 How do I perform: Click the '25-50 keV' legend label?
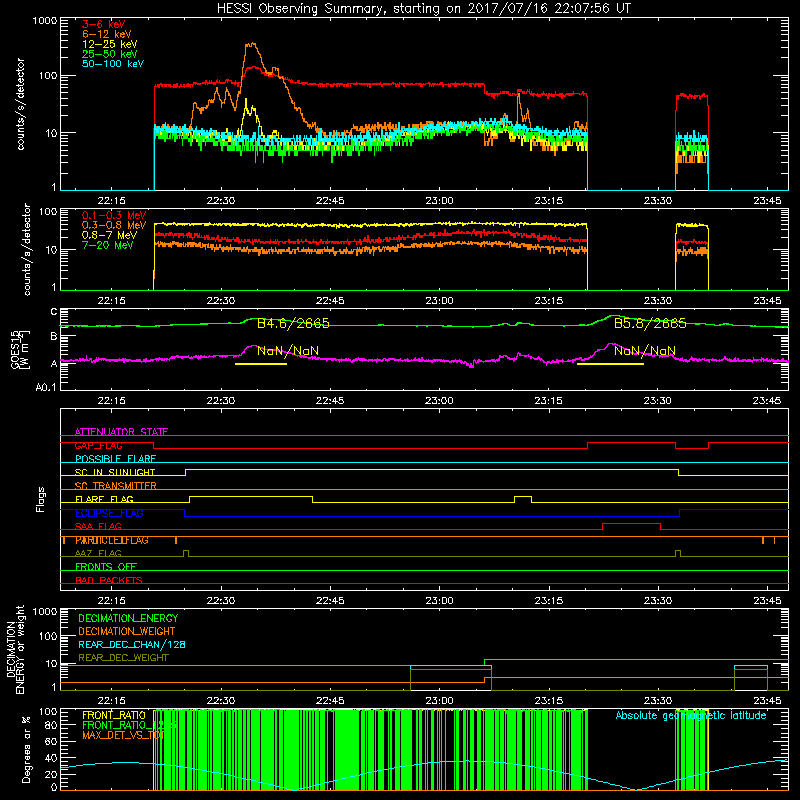point(110,54)
